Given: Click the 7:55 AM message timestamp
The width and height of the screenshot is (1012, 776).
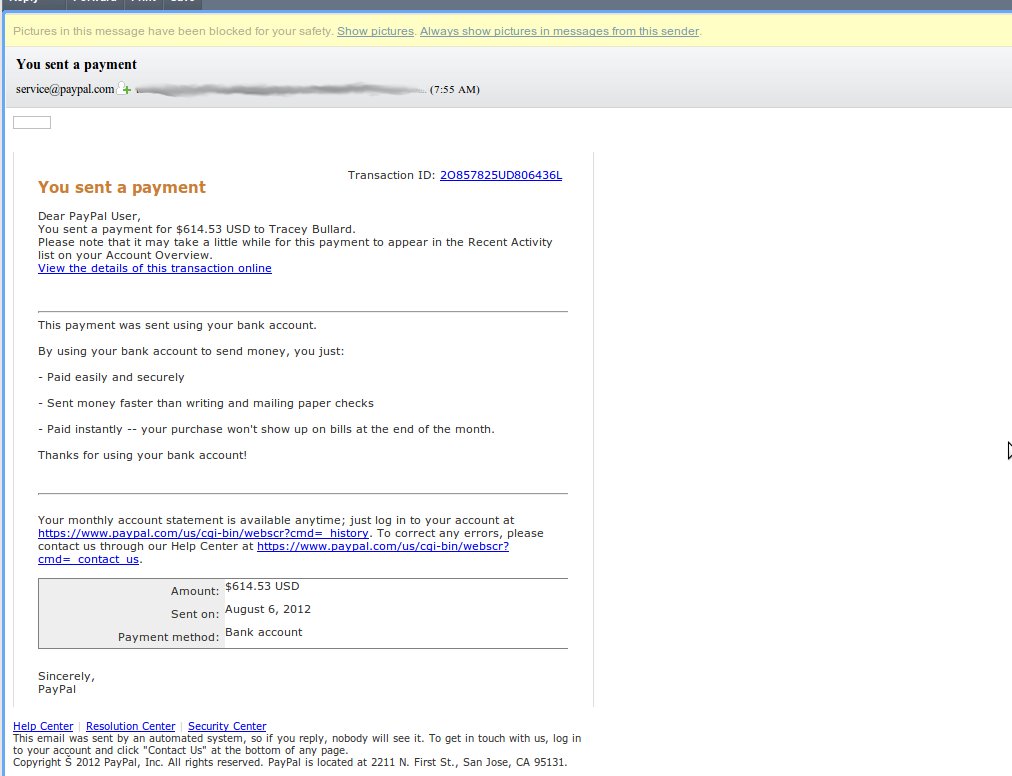Looking at the screenshot, I should 455,90.
